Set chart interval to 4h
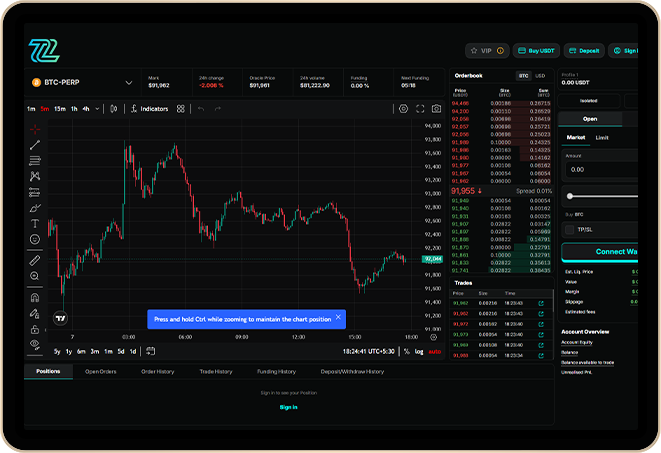Viewport: 661px width, 453px height. tap(86, 109)
